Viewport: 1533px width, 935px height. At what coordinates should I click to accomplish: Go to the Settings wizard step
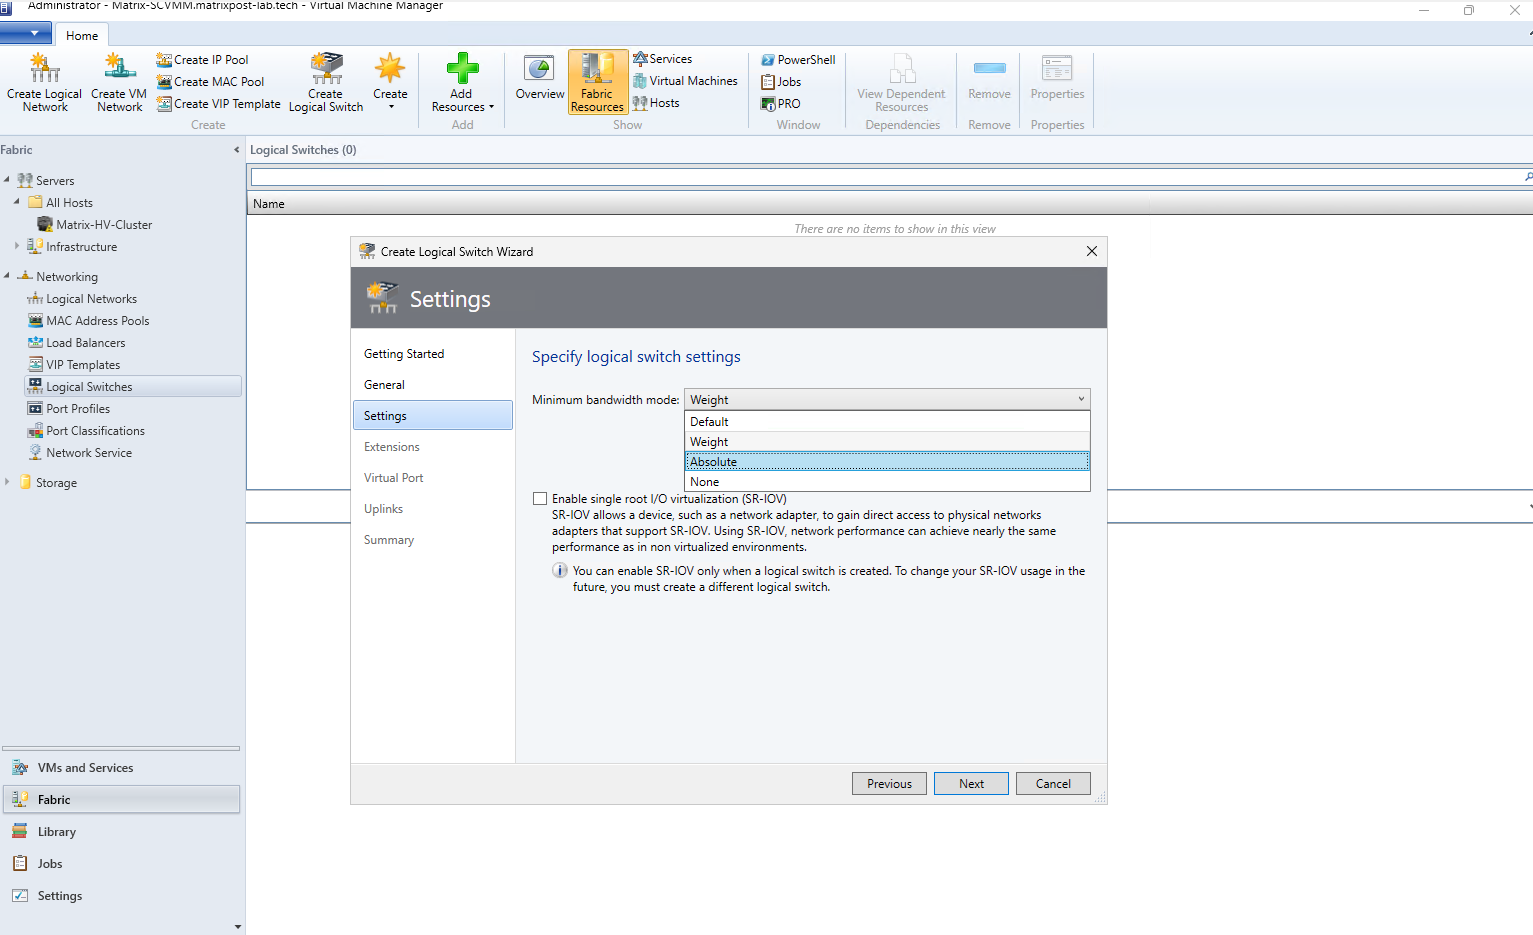tap(433, 416)
